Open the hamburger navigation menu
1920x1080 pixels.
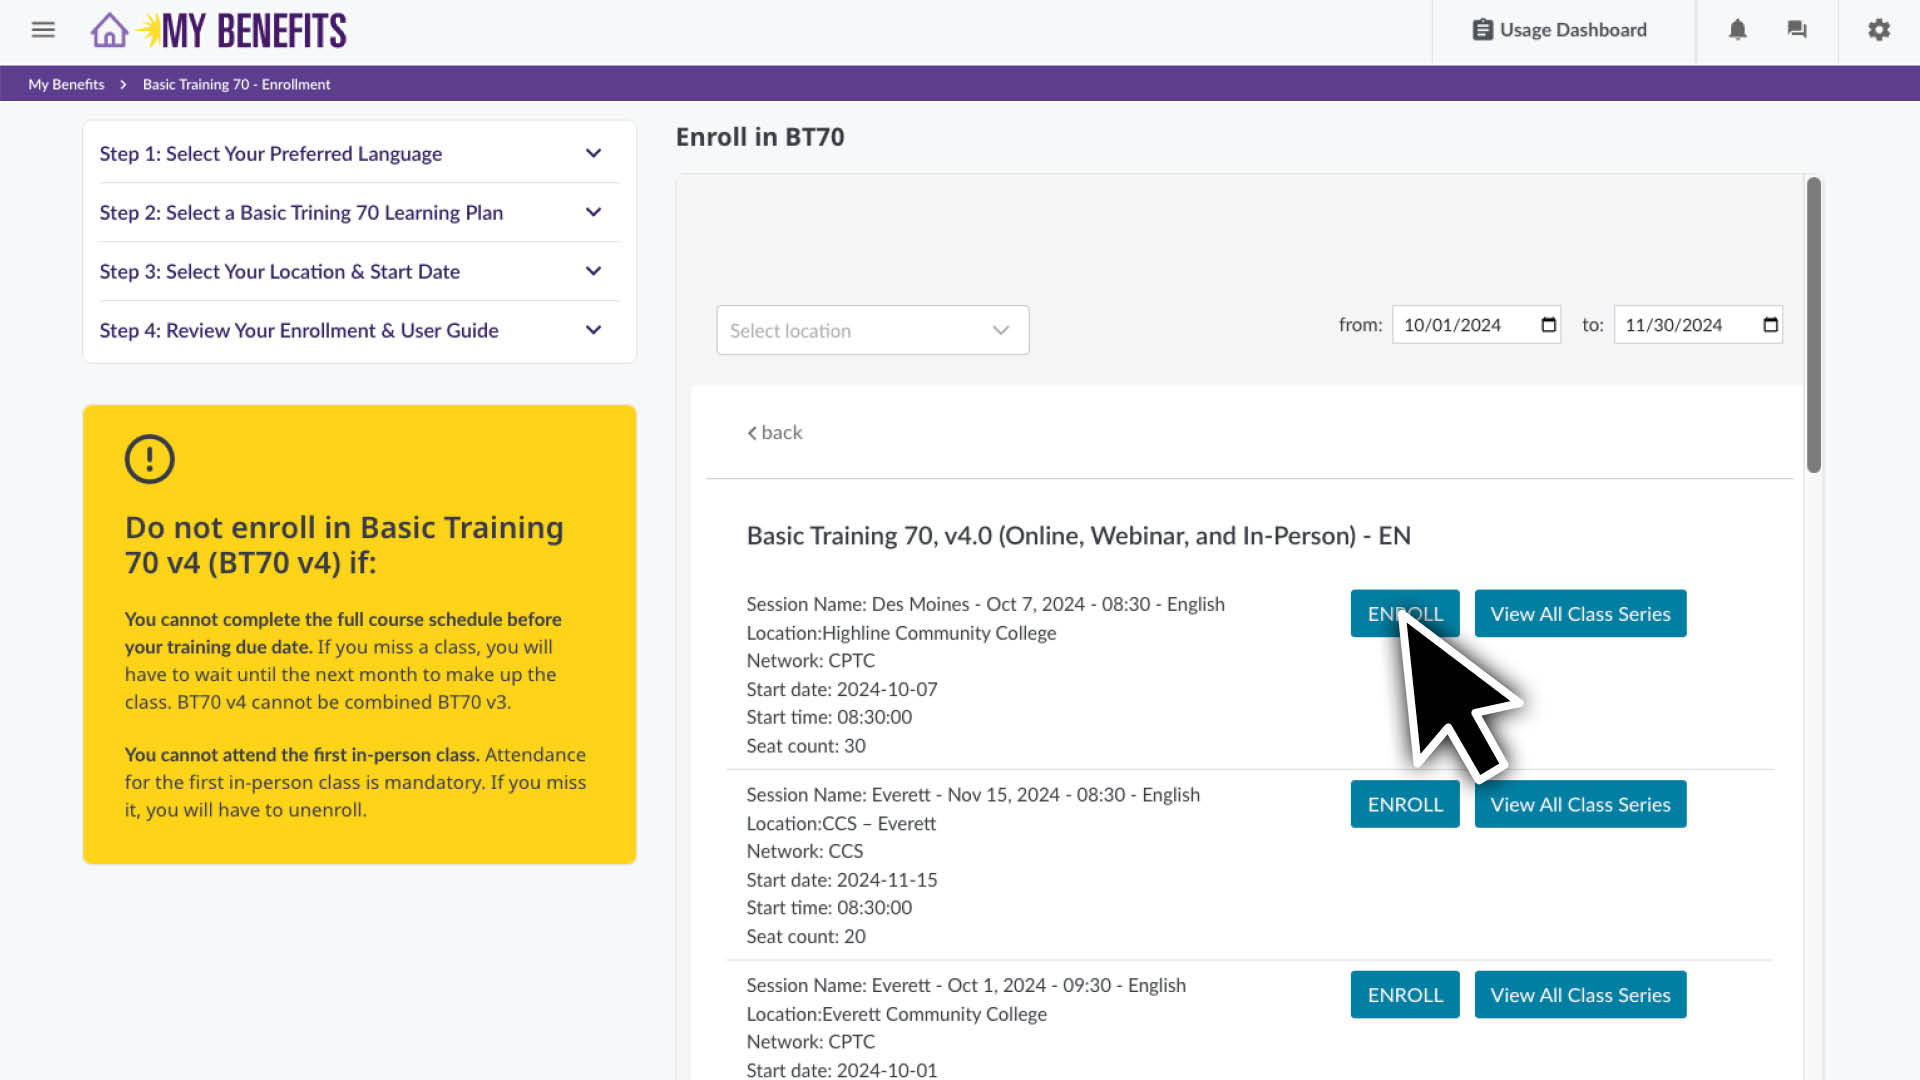pos(42,30)
